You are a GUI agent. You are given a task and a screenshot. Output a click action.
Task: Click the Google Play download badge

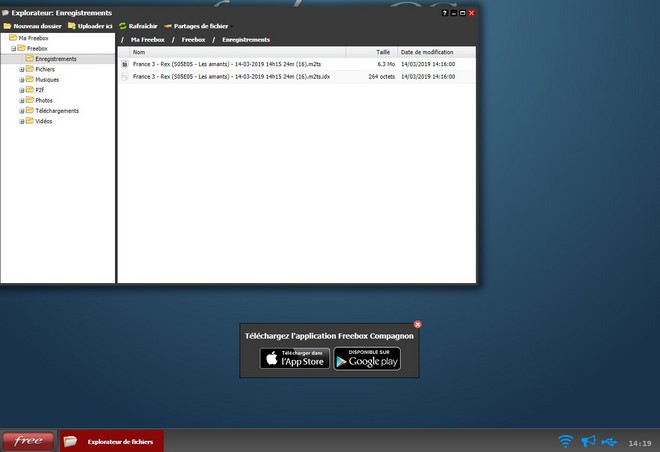367,358
